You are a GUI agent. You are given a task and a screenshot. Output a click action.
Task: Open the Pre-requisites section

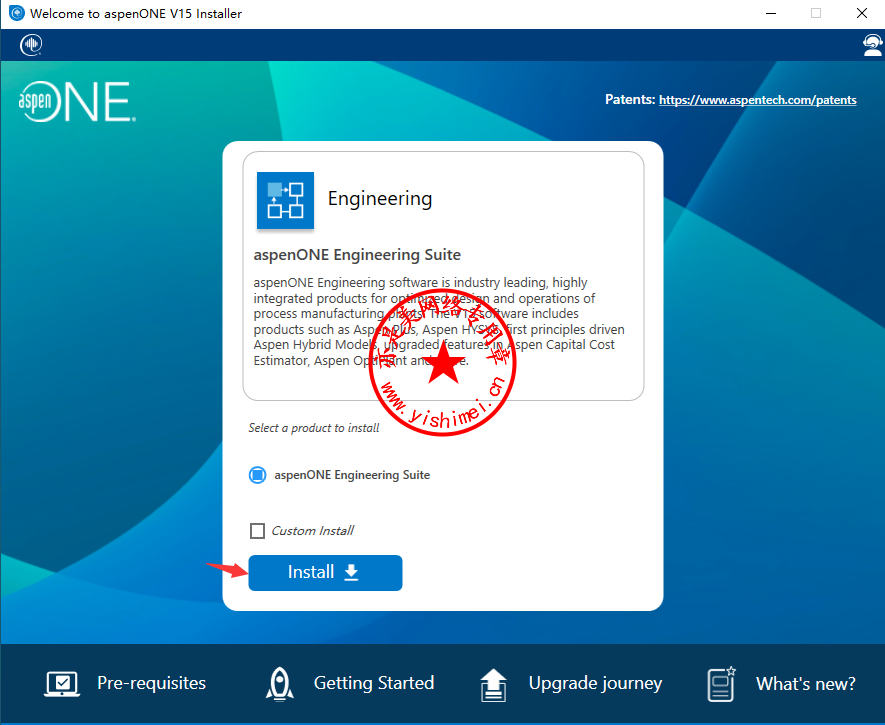[x=151, y=683]
